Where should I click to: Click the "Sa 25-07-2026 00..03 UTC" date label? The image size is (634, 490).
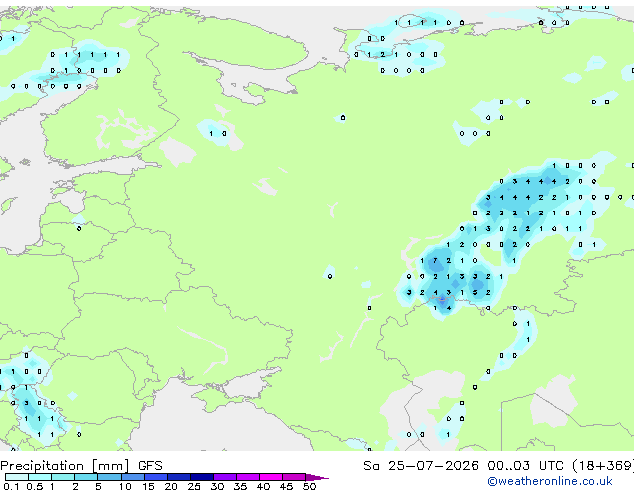click(463, 466)
